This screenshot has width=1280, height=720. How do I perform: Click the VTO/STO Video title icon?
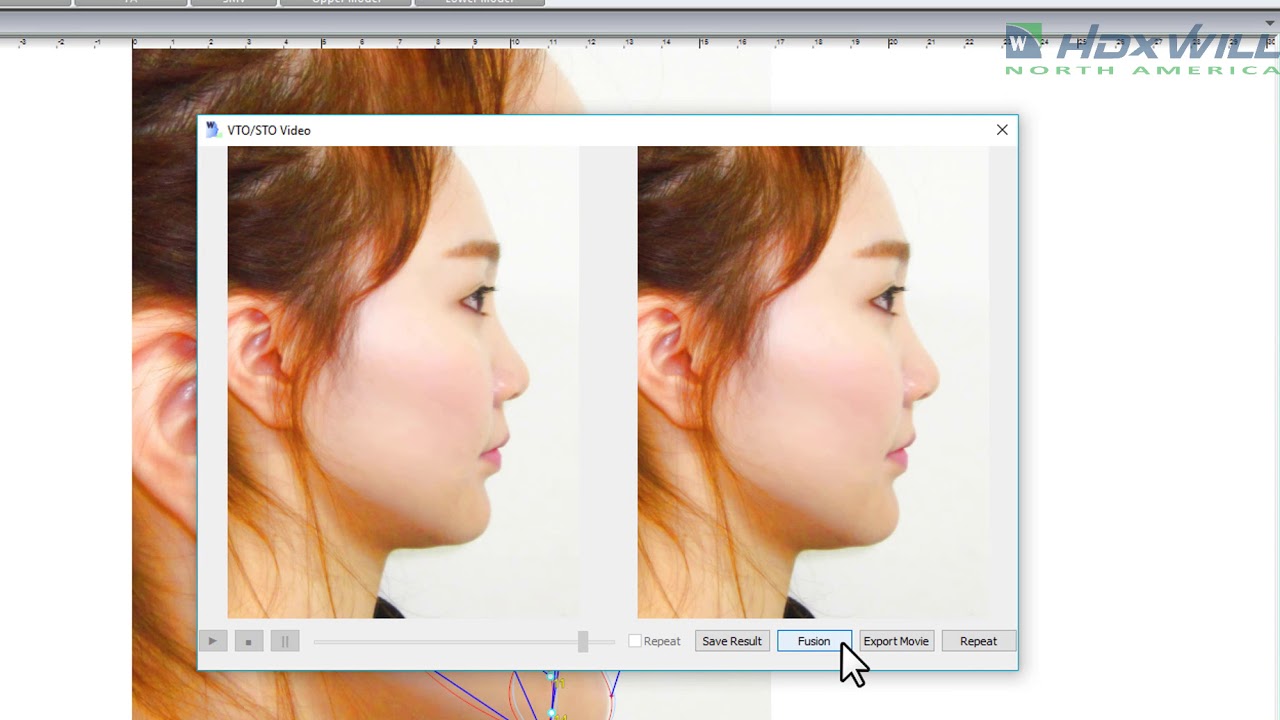click(x=212, y=130)
